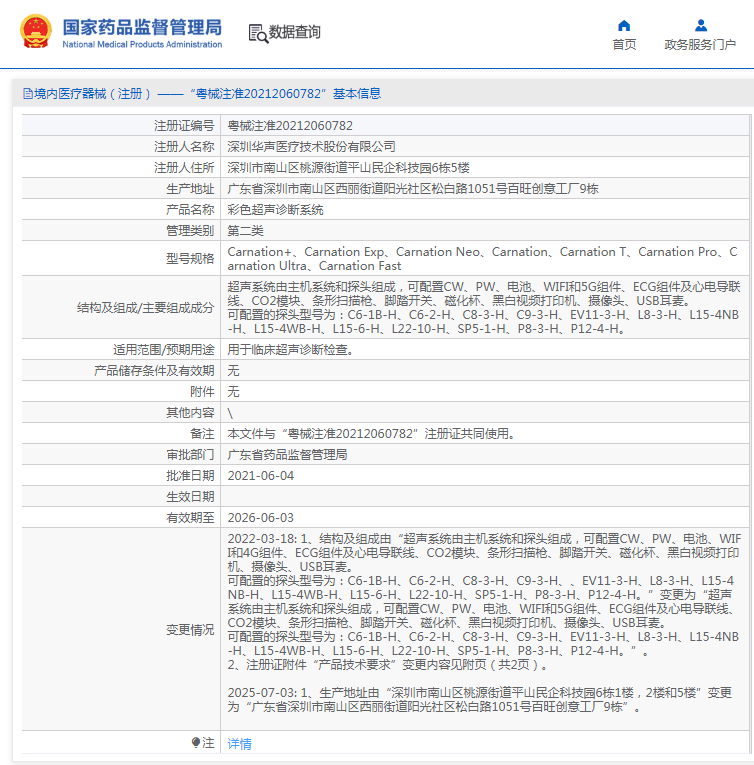Screen dimensions: 754x765
Task: Select registration number value 粤械注准20212060782
Action: pyautogui.click(x=290, y=126)
